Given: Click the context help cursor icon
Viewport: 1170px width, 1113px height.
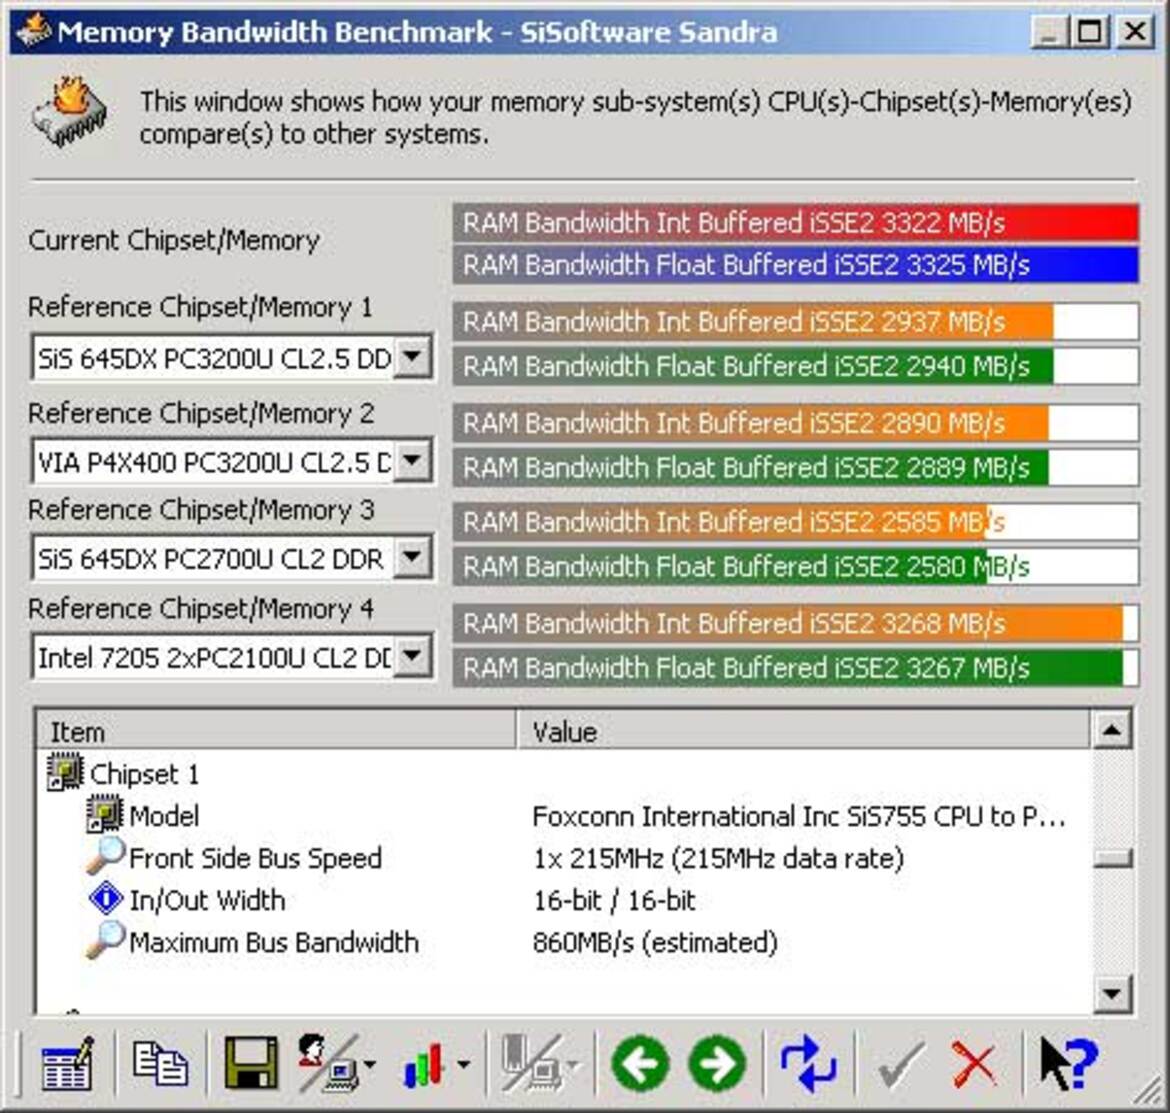Looking at the screenshot, I should [x=1068, y=1063].
